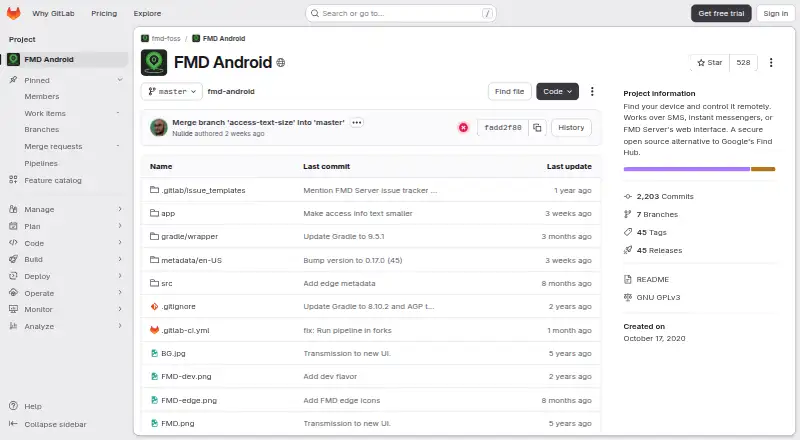
Task: Click Sign in button
Action: 776,13
